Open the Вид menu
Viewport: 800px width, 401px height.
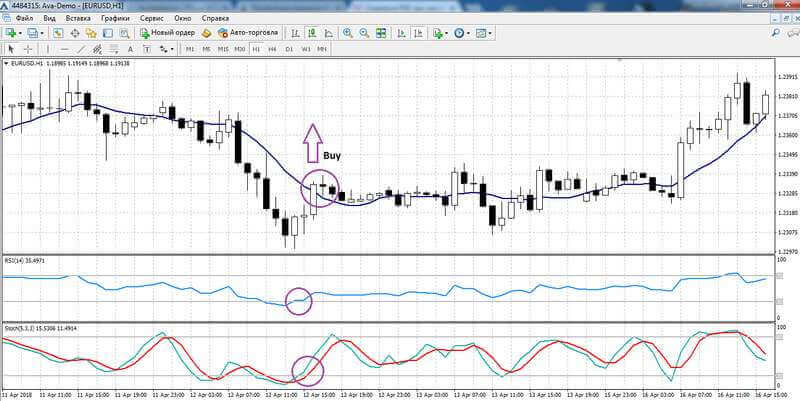coord(49,18)
